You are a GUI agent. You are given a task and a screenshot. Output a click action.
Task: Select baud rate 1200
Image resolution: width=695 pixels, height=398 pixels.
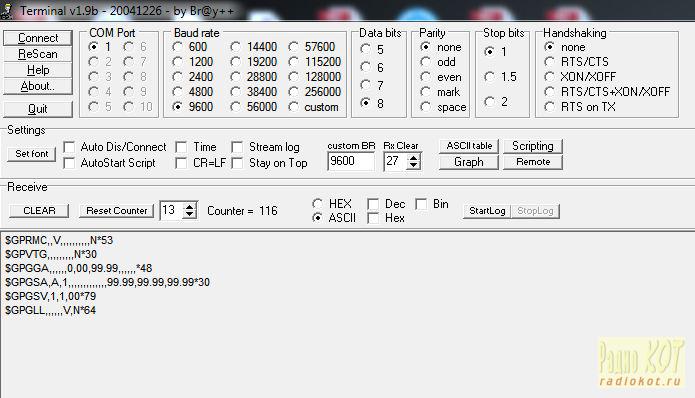pos(177,62)
